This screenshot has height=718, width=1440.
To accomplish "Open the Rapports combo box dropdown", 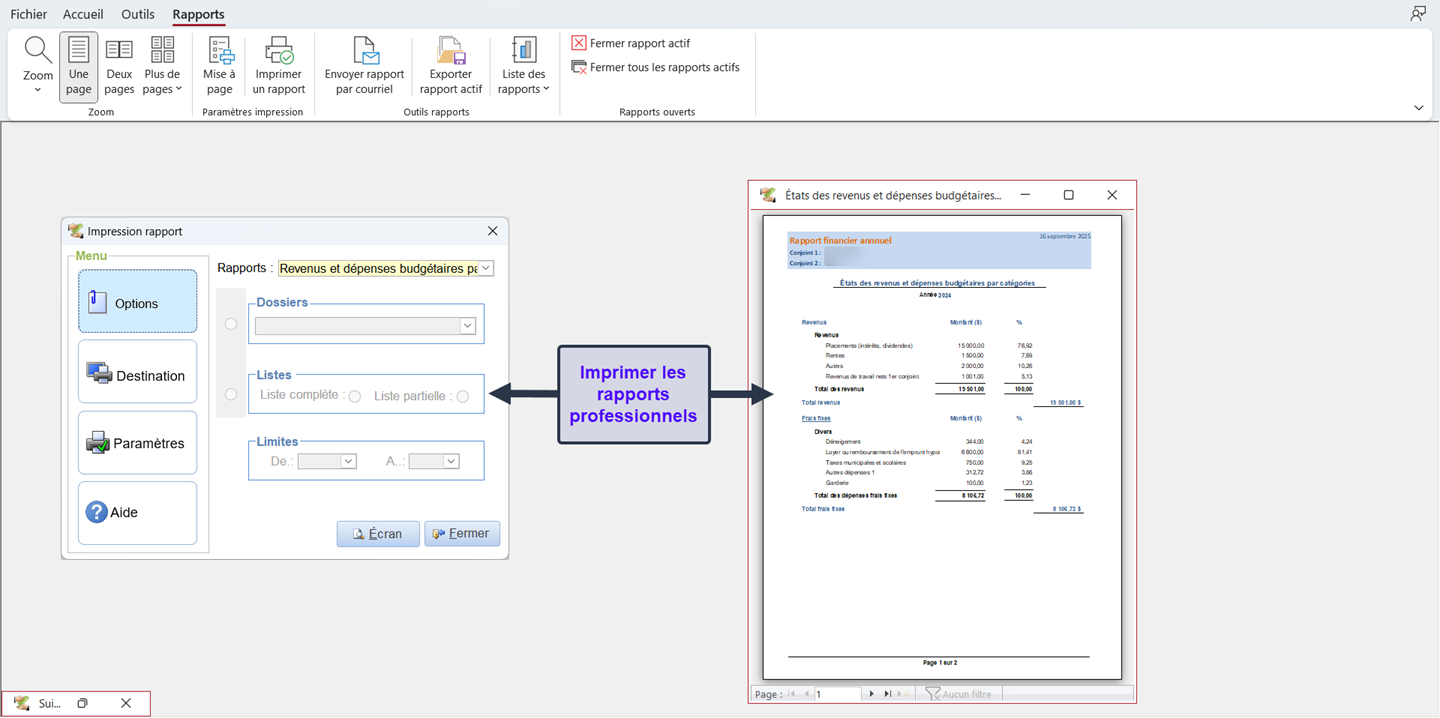I will [x=486, y=268].
